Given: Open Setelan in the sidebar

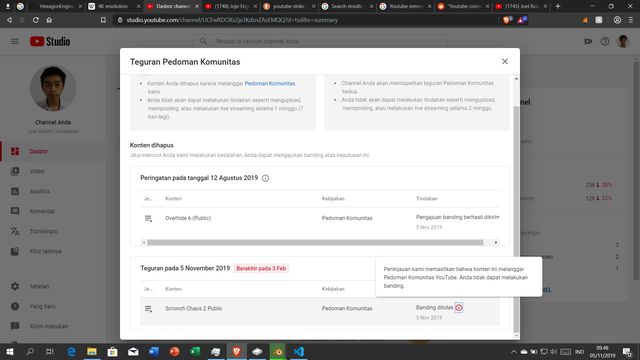Looking at the screenshot, I should (53, 287).
